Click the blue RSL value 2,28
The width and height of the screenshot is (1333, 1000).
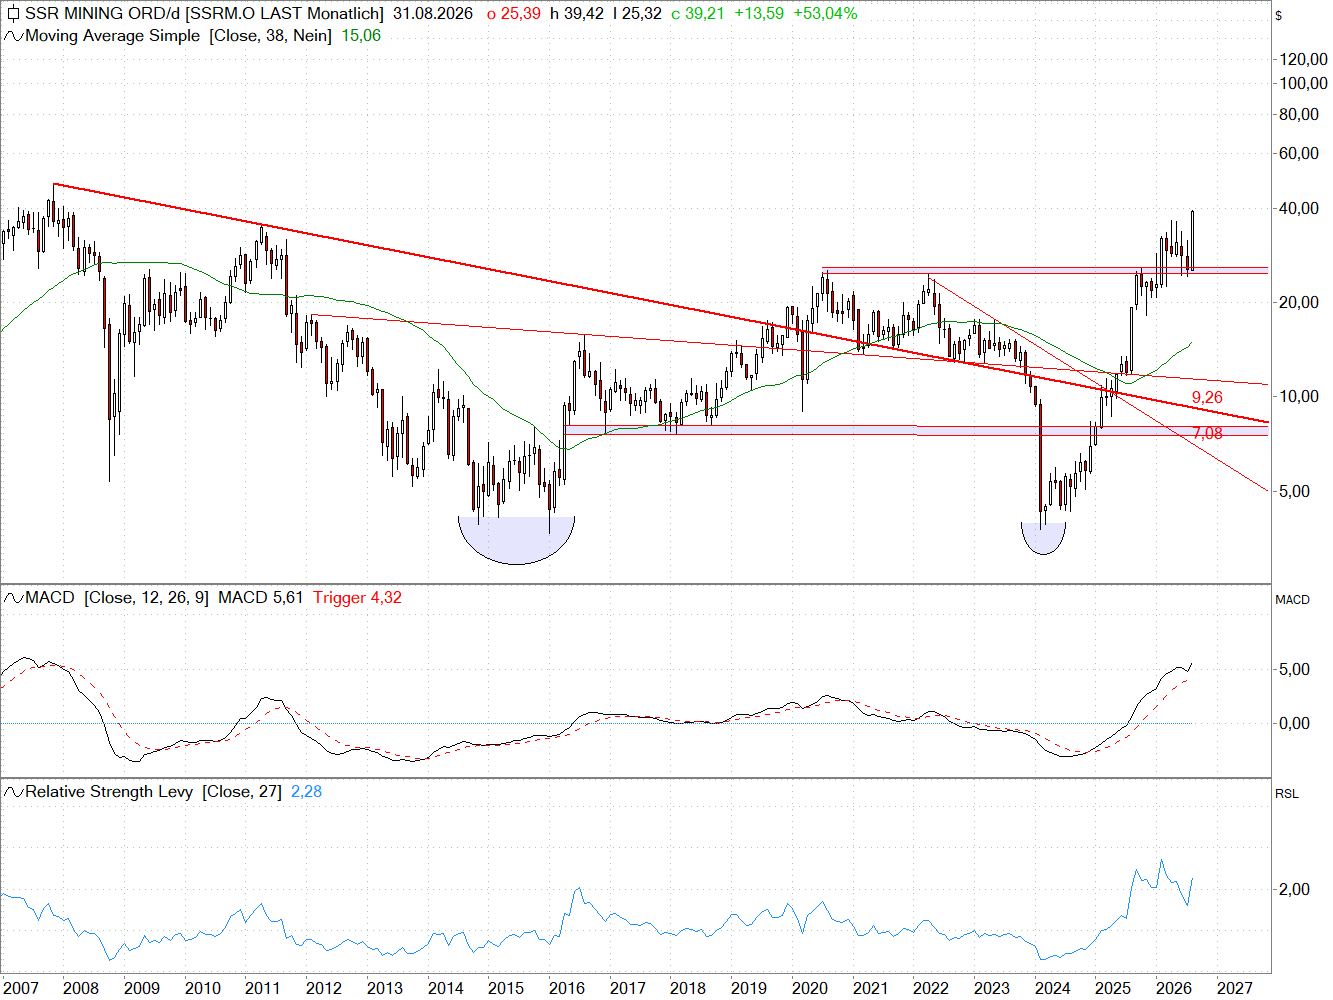click(306, 792)
